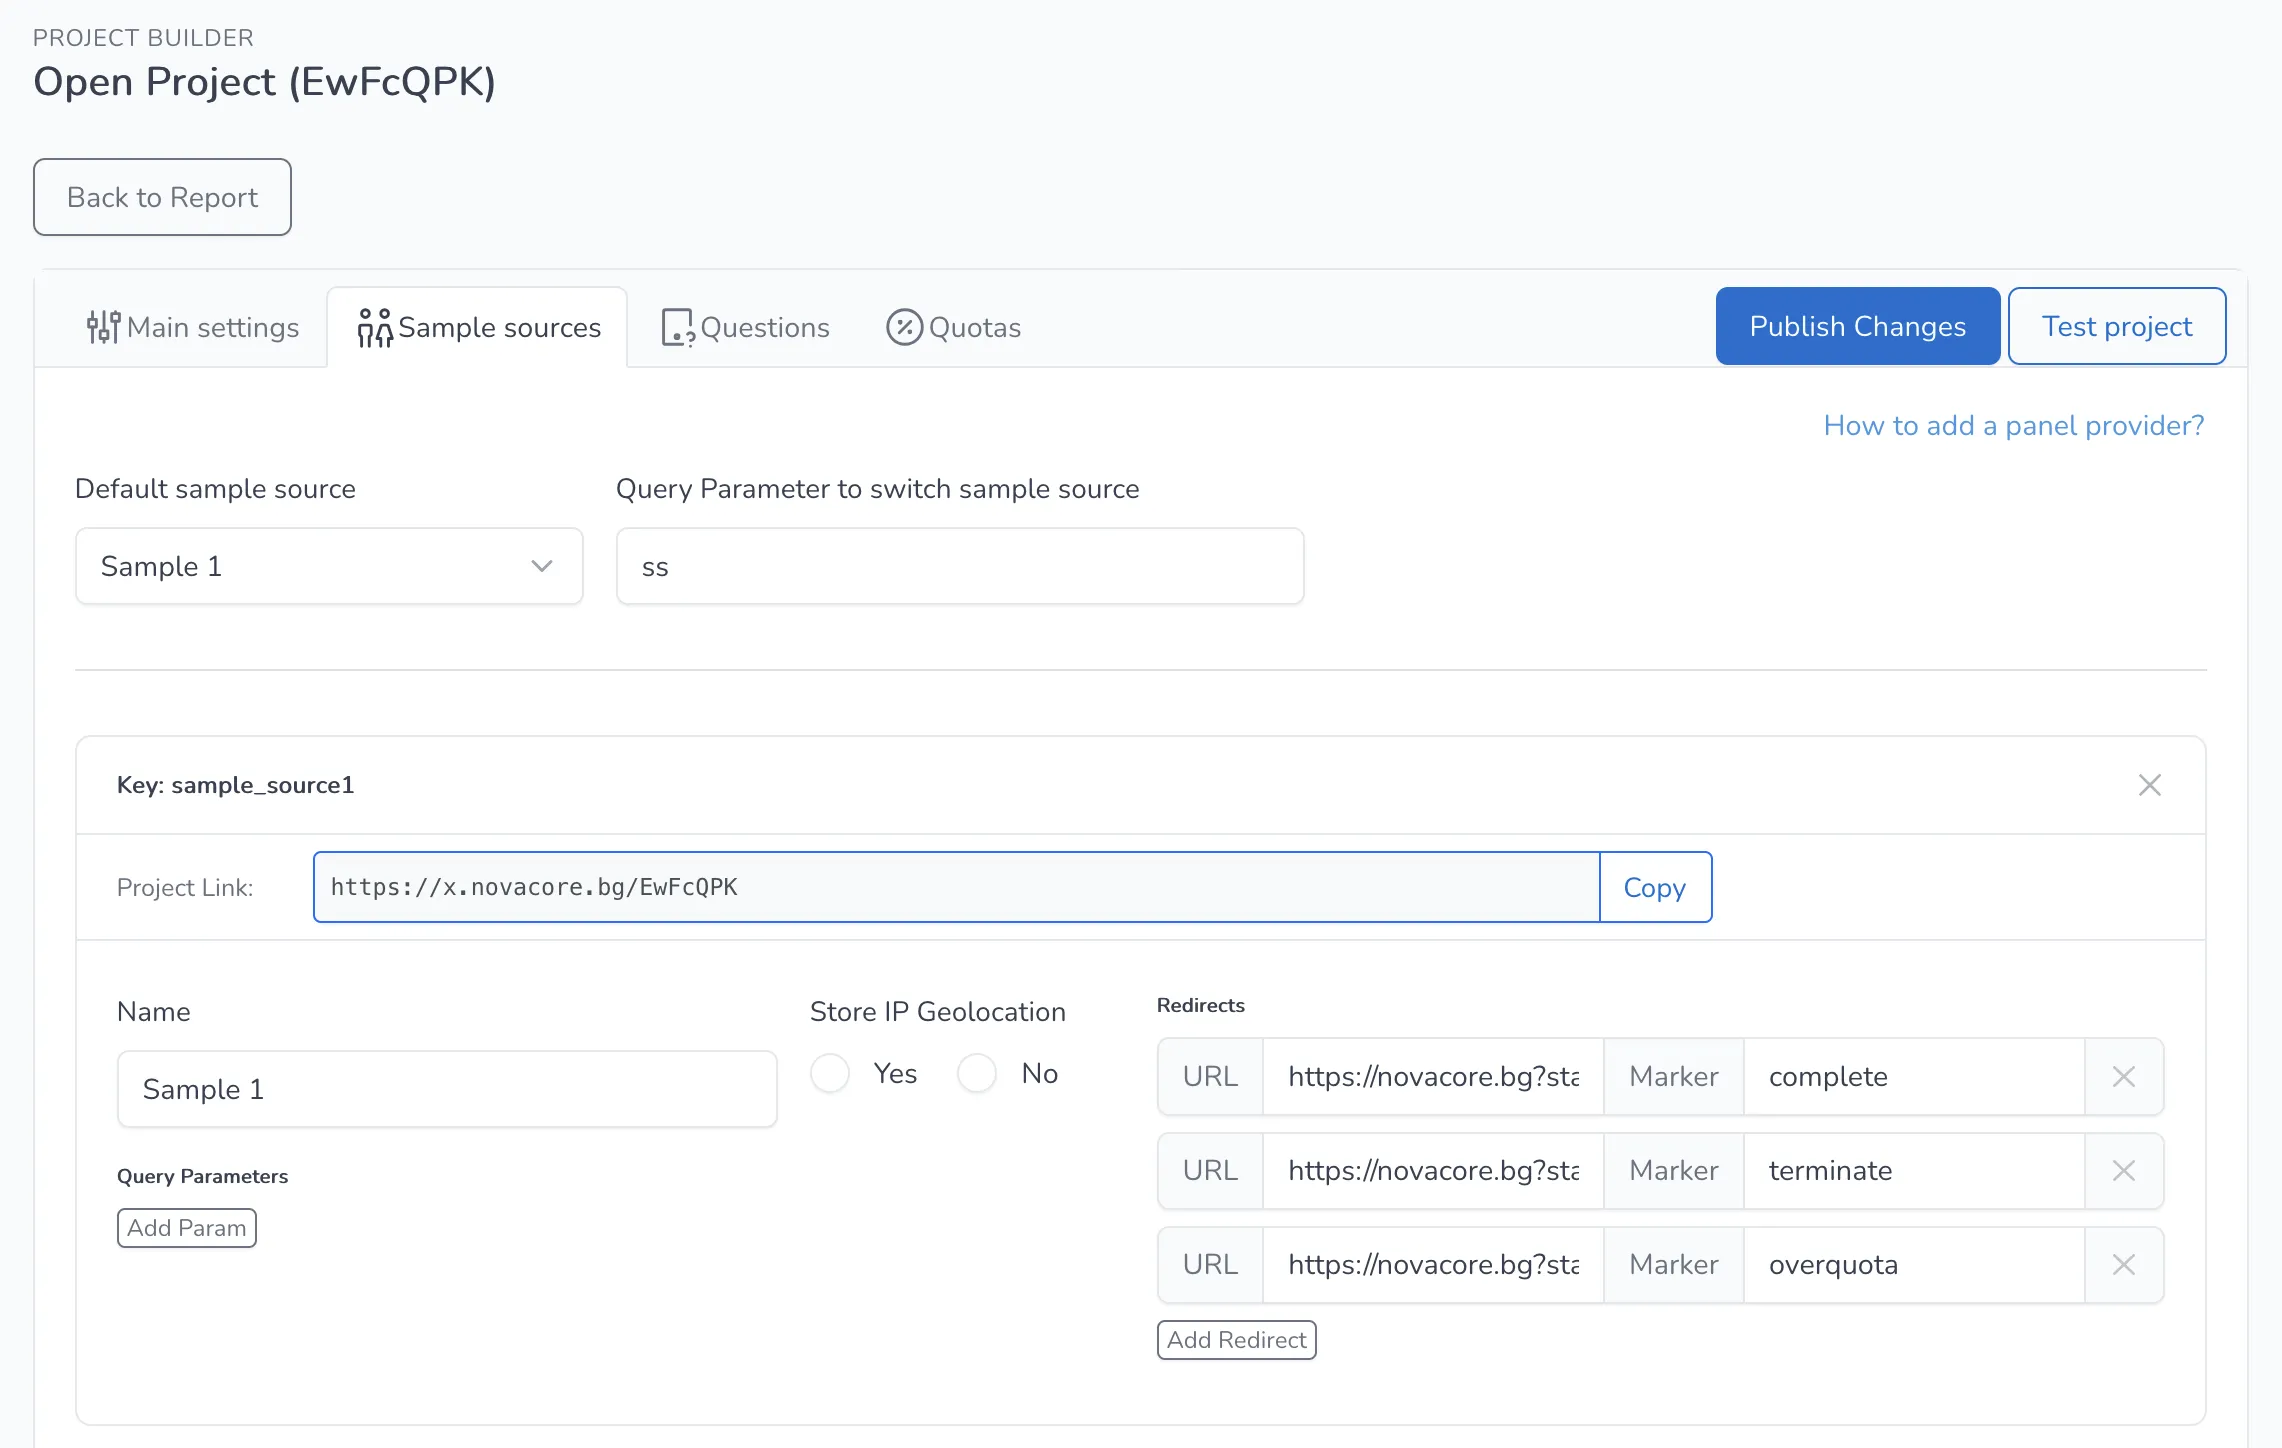The height and width of the screenshot is (1448, 2282).
Task: Click the sliders icon on Main settings
Action: [x=103, y=327]
